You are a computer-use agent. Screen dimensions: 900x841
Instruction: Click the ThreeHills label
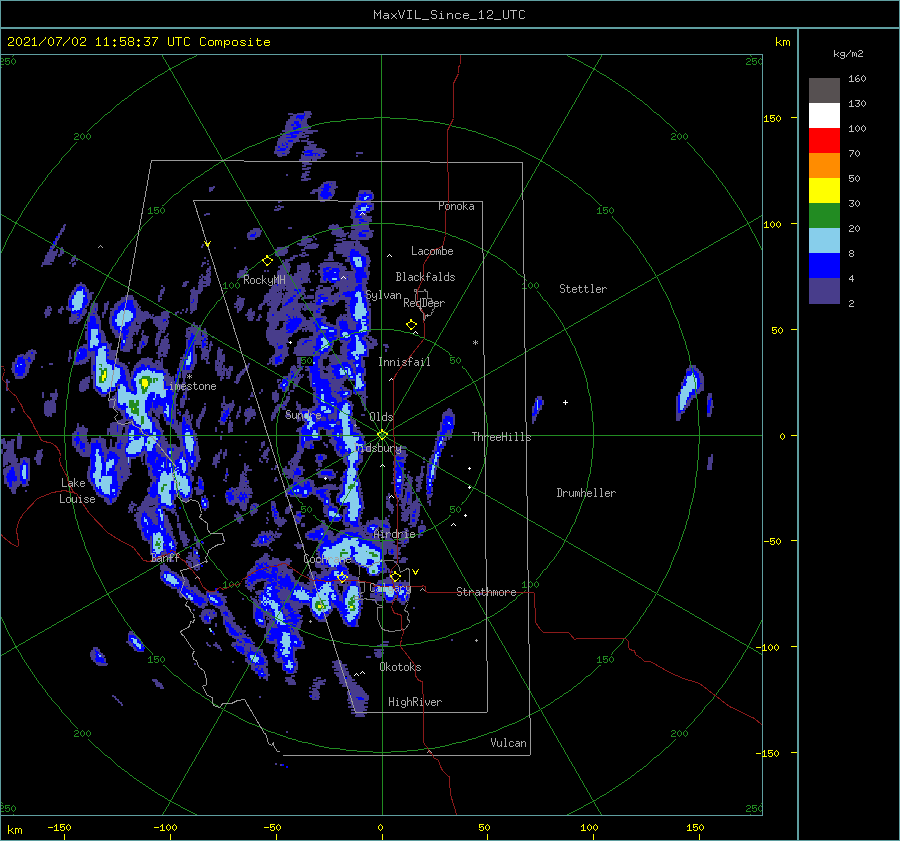pyautogui.click(x=502, y=437)
